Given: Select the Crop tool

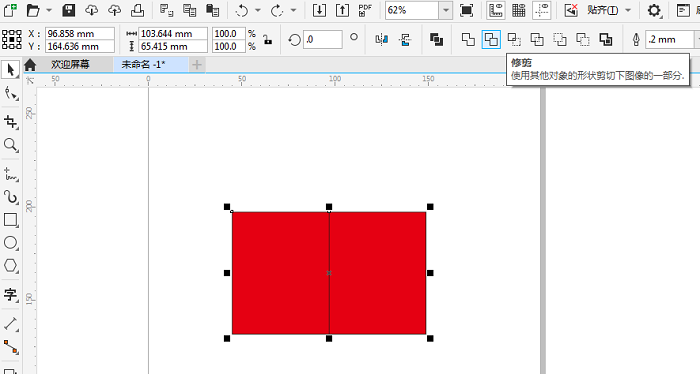Looking at the screenshot, I should pos(10,121).
